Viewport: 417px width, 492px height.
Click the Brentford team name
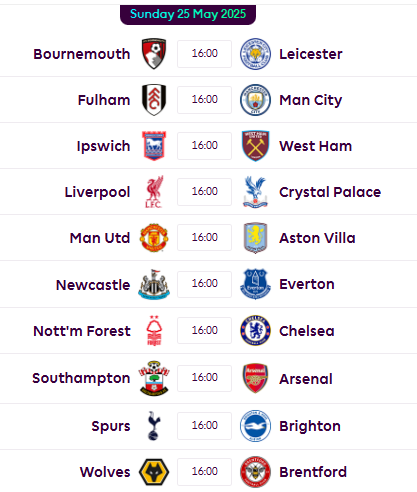point(313,472)
